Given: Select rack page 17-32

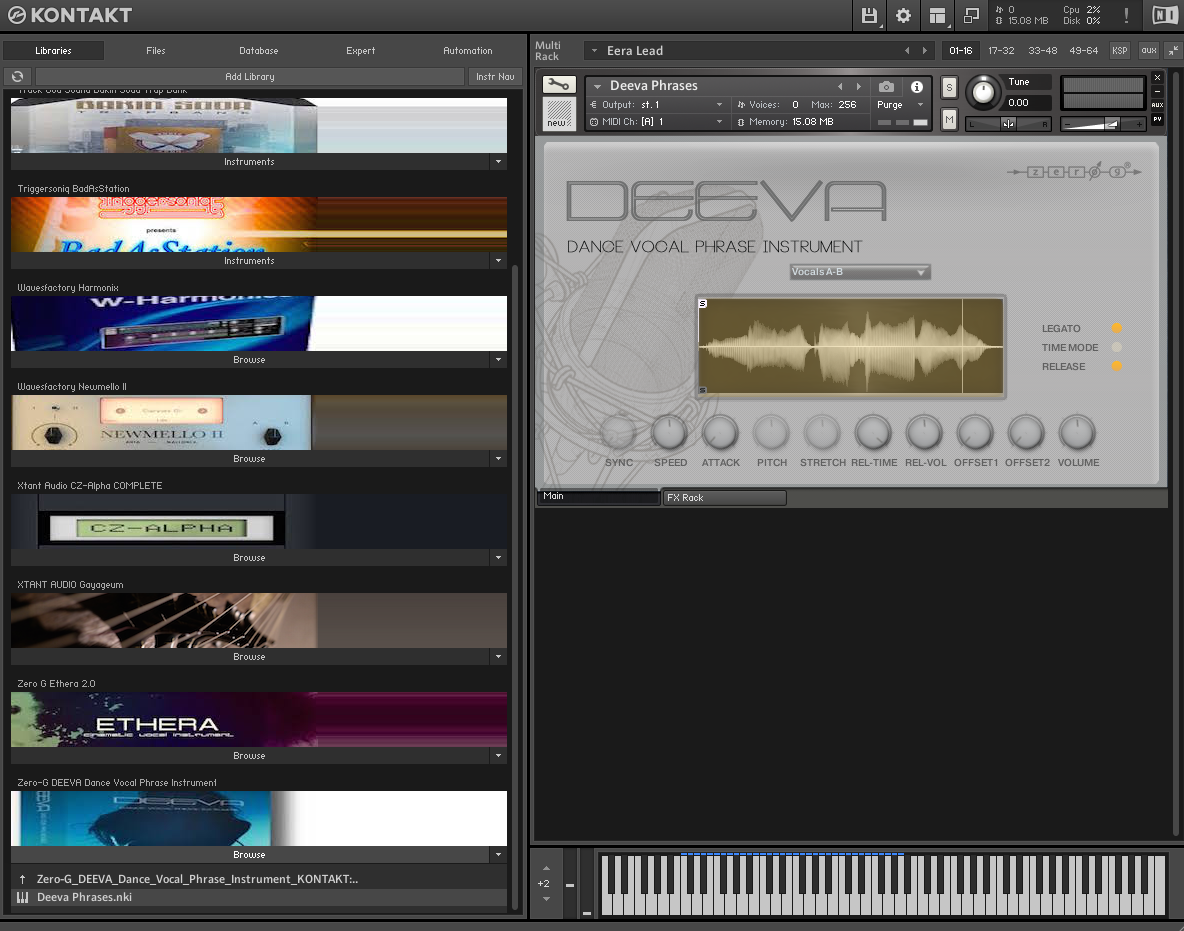Looking at the screenshot, I should [1001, 51].
